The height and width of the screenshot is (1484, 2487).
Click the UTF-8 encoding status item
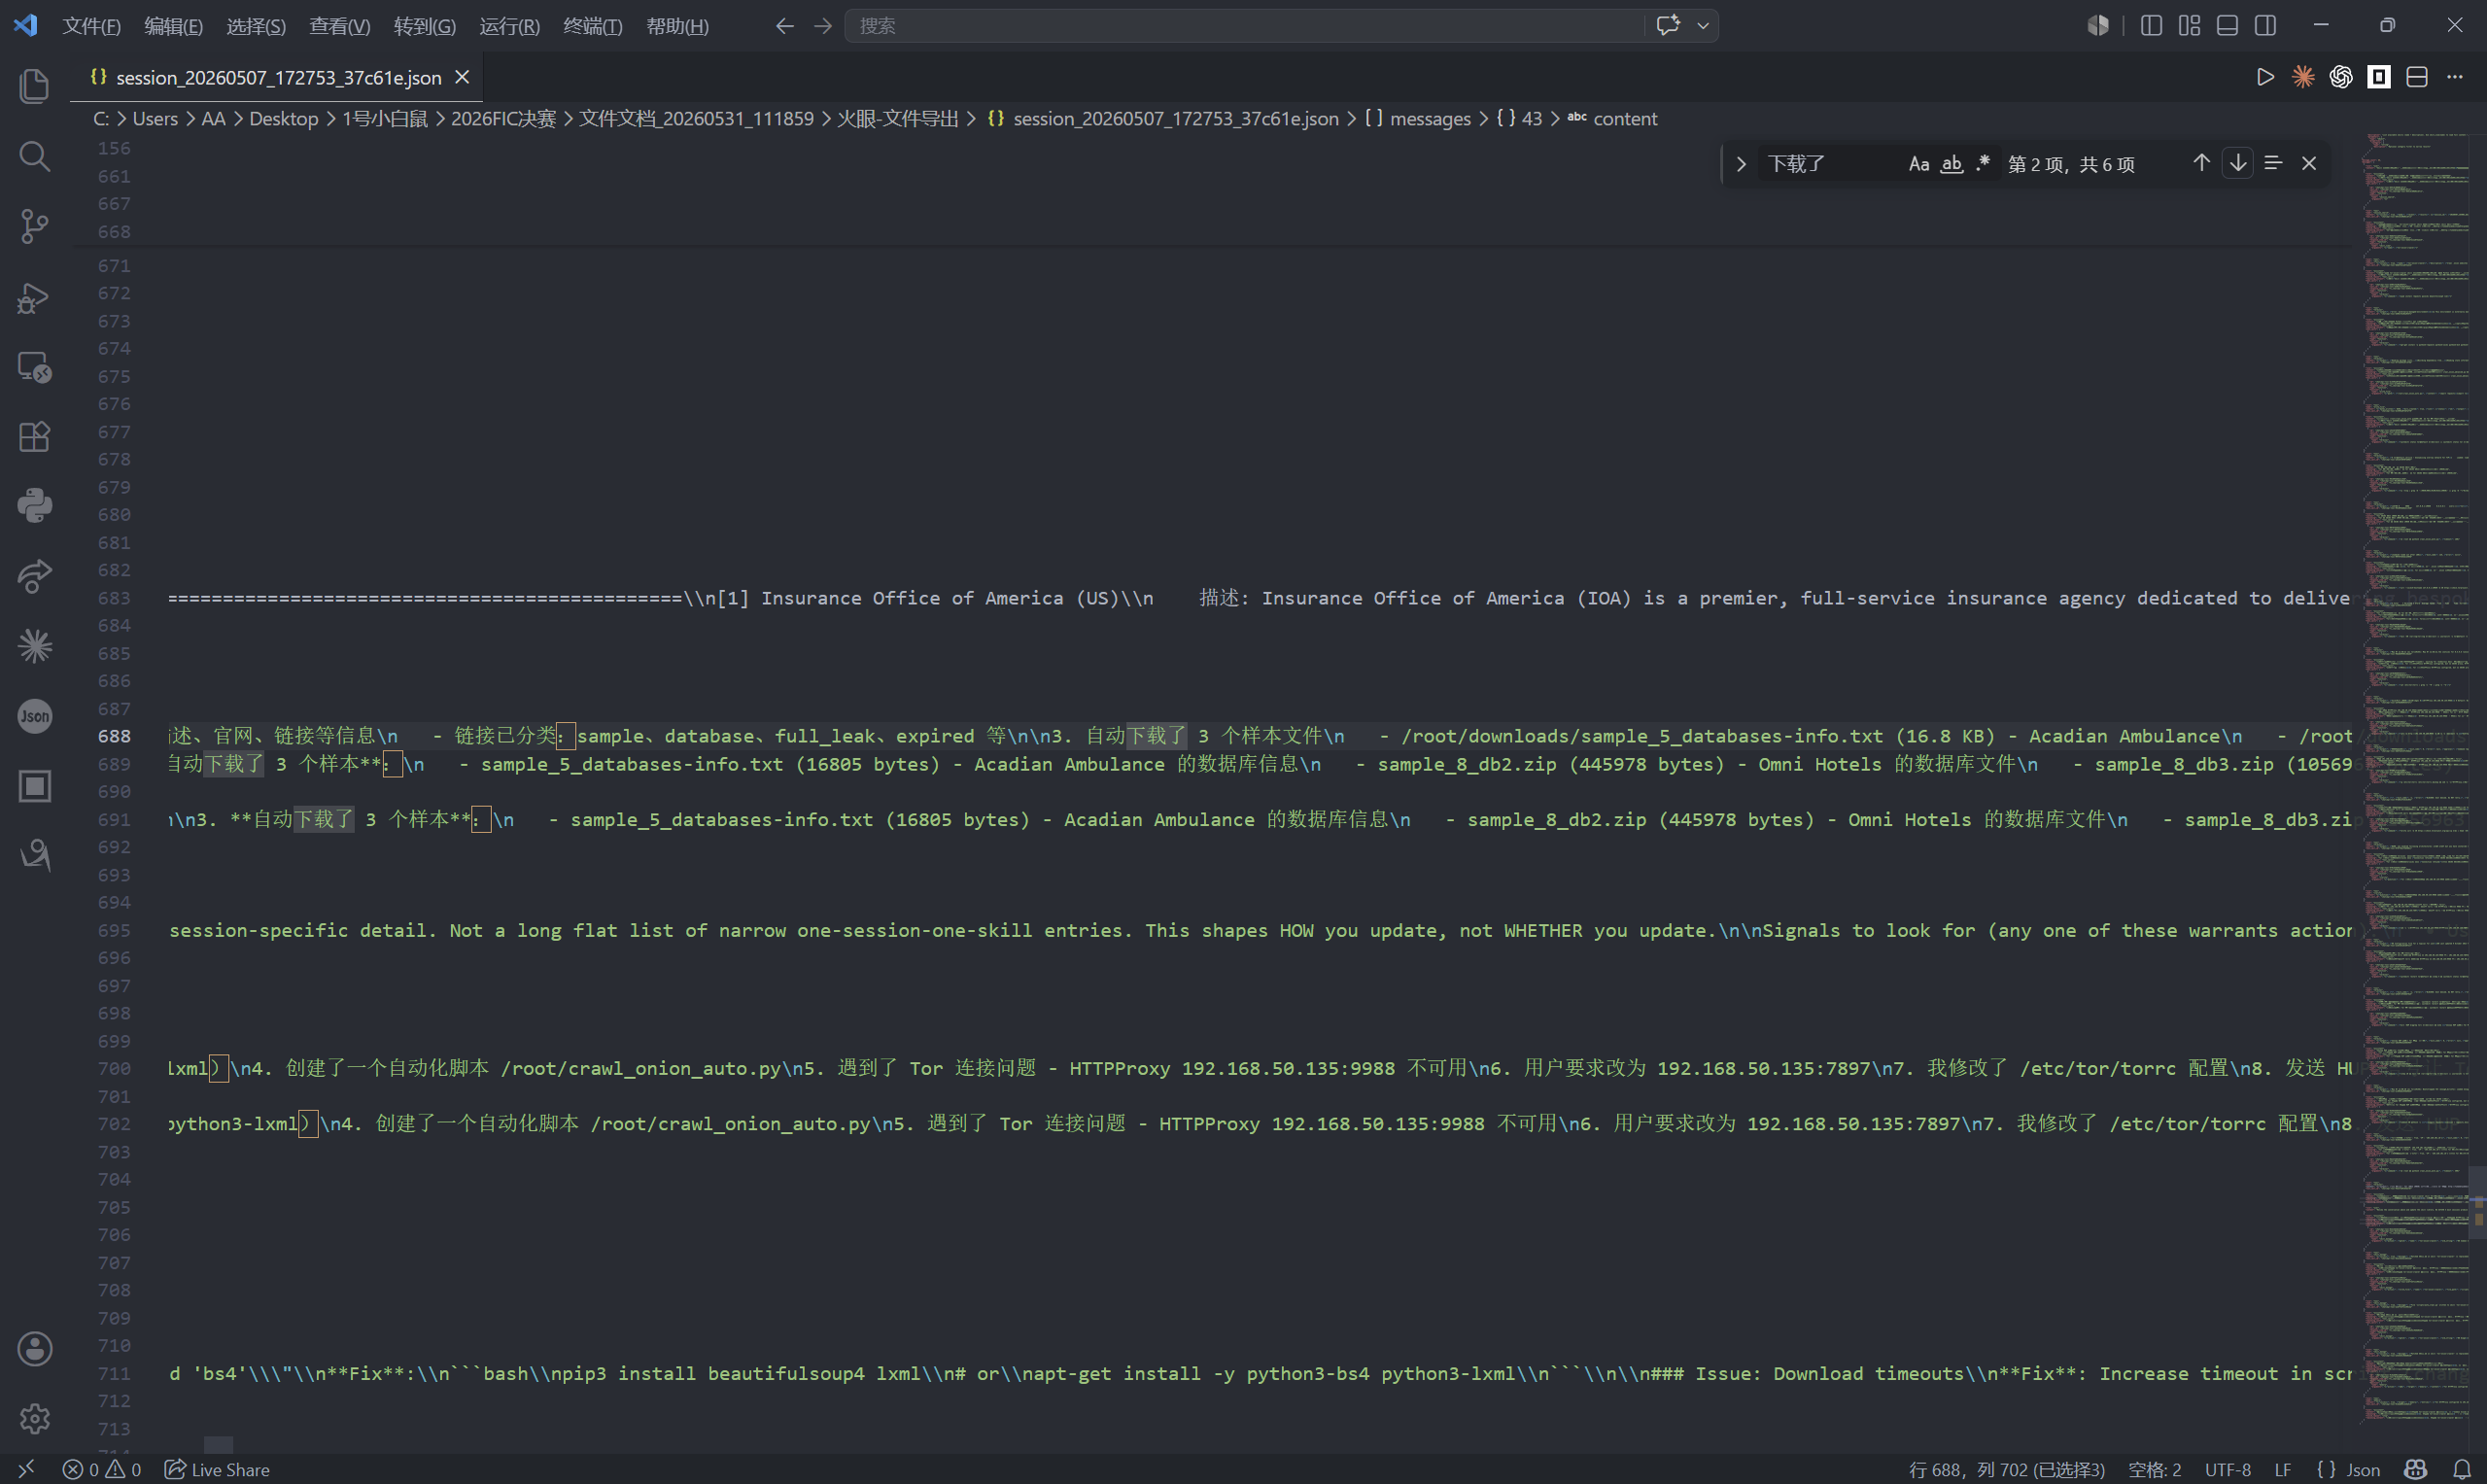click(x=2227, y=1469)
